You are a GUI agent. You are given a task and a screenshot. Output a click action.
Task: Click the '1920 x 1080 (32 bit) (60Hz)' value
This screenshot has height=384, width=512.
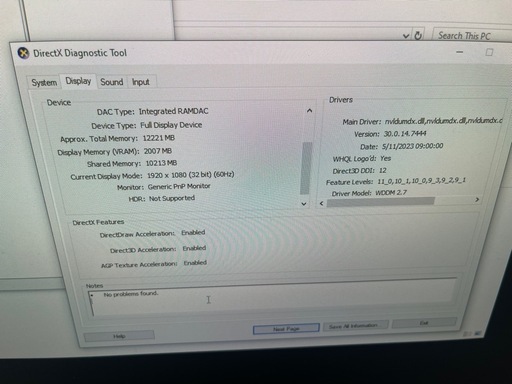(x=191, y=175)
